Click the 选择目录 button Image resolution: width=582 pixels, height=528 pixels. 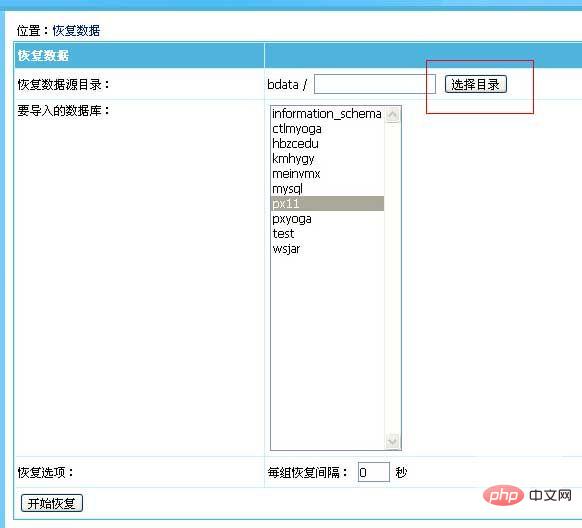click(x=475, y=85)
